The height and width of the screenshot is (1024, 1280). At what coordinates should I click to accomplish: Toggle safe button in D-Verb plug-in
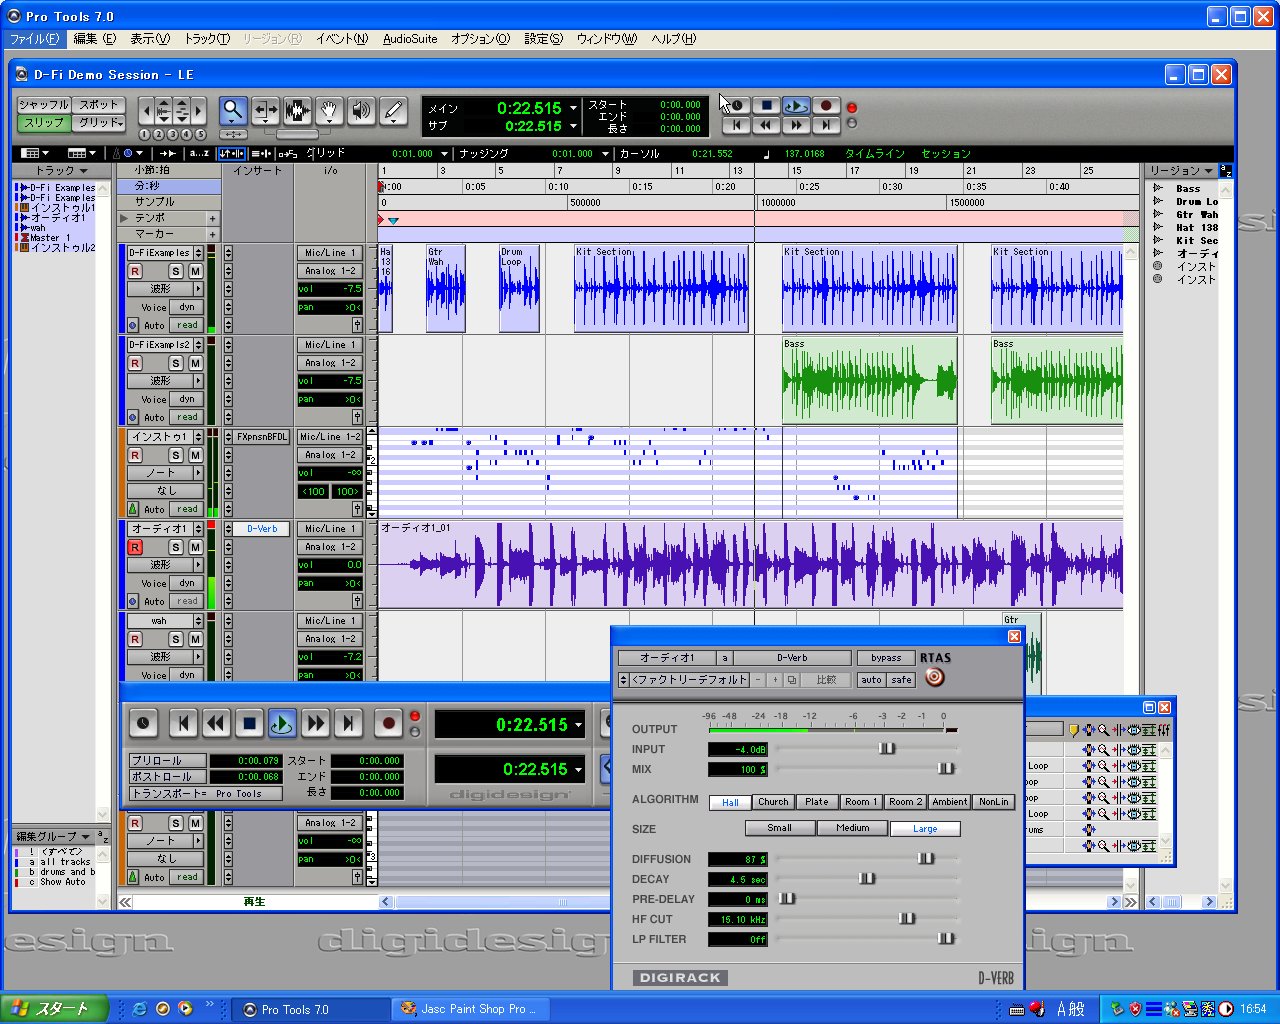[902, 680]
